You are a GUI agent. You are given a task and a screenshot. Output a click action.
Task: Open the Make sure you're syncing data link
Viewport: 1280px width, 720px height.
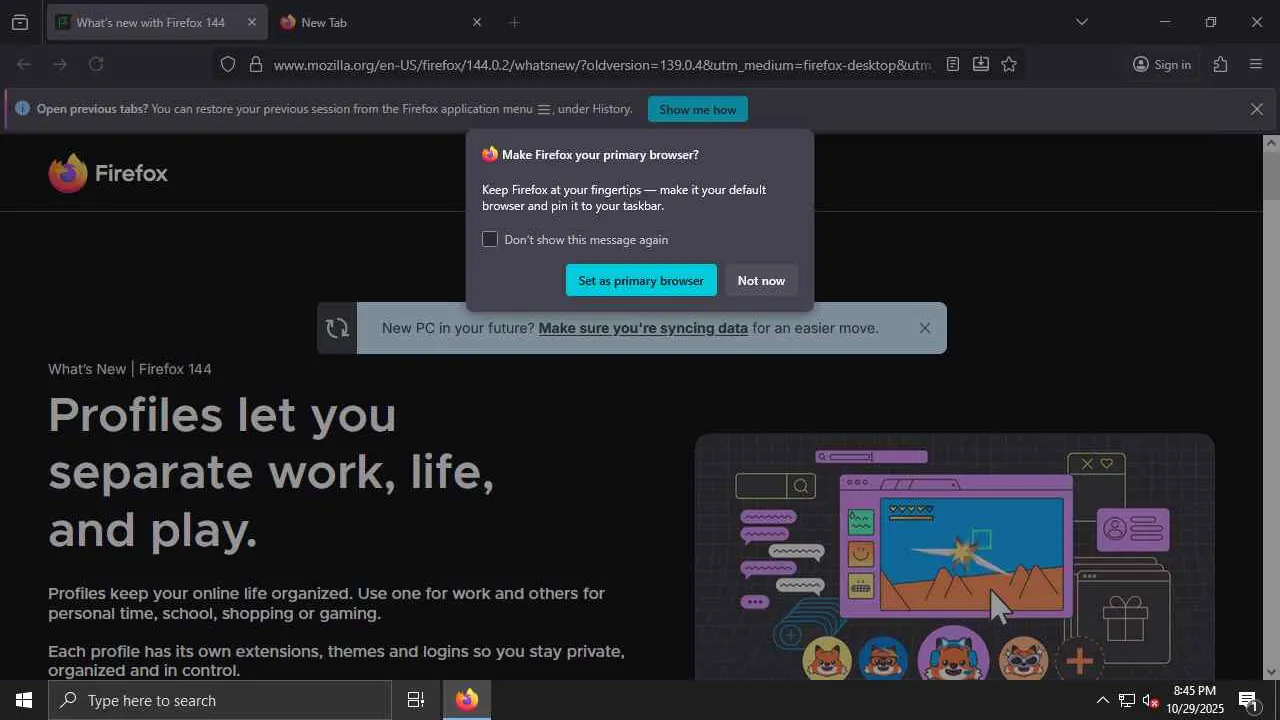[643, 328]
